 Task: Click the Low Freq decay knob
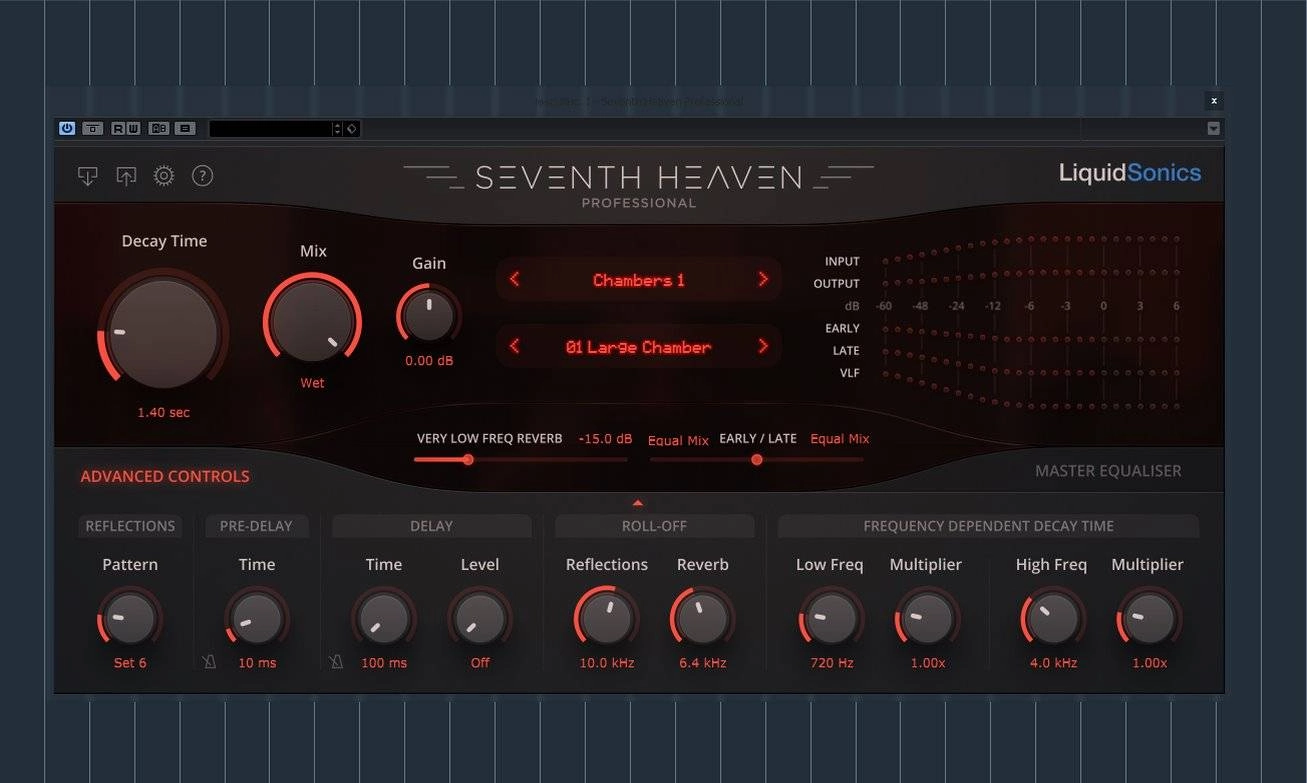click(830, 618)
